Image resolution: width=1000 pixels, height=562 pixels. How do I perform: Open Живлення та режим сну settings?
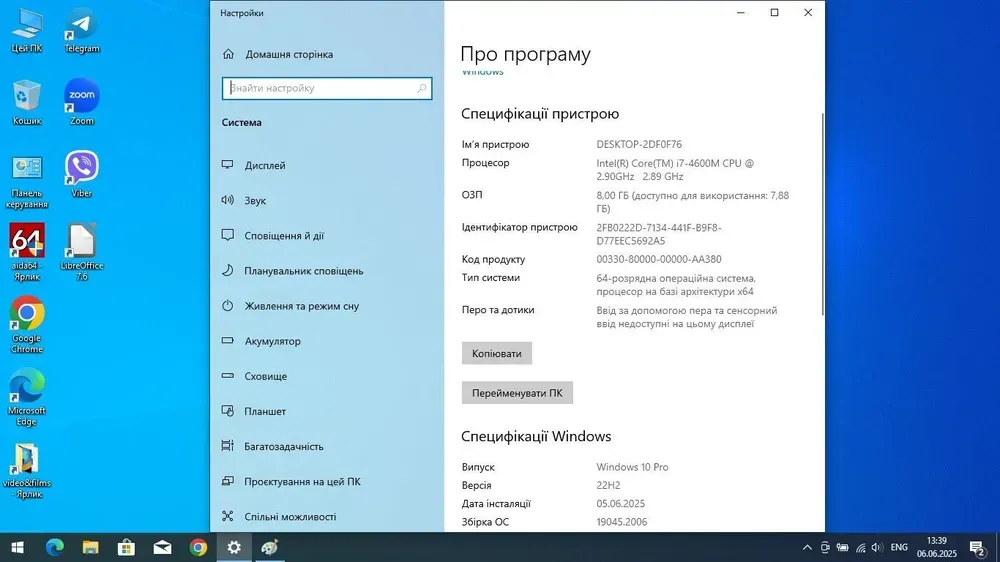pyautogui.click(x=301, y=306)
